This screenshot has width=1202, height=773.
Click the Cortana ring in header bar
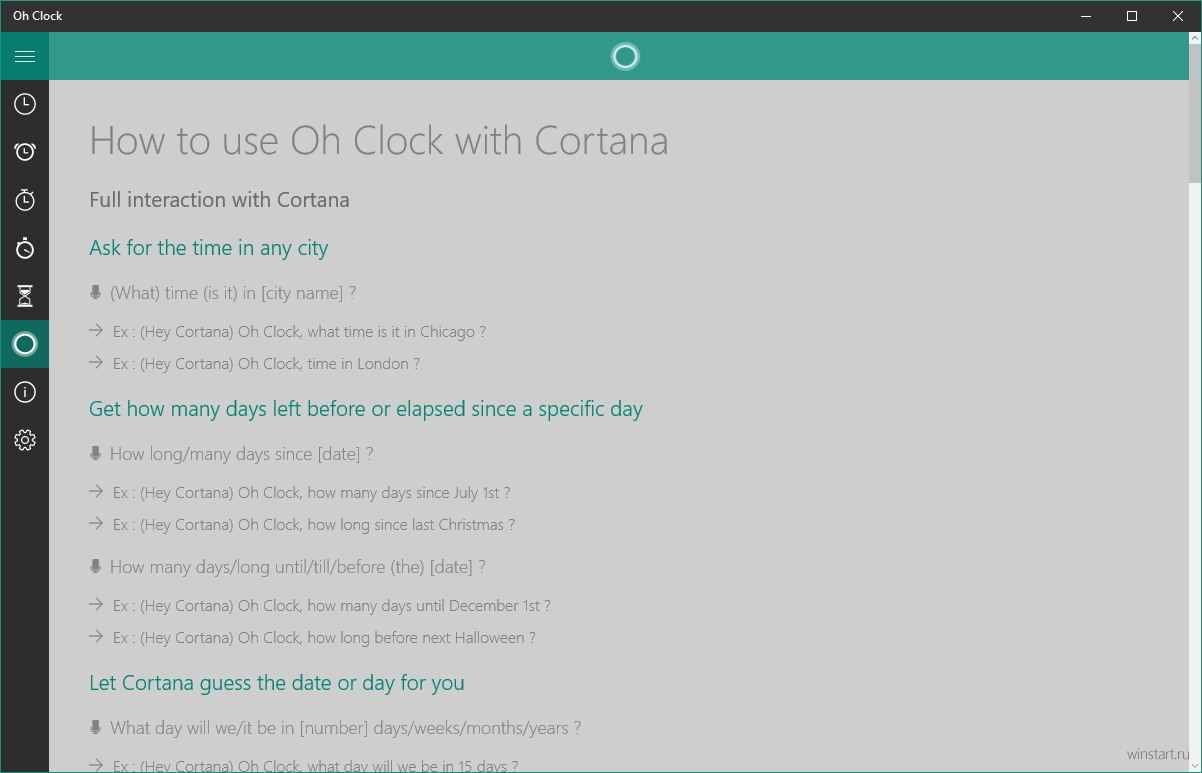pos(625,57)
